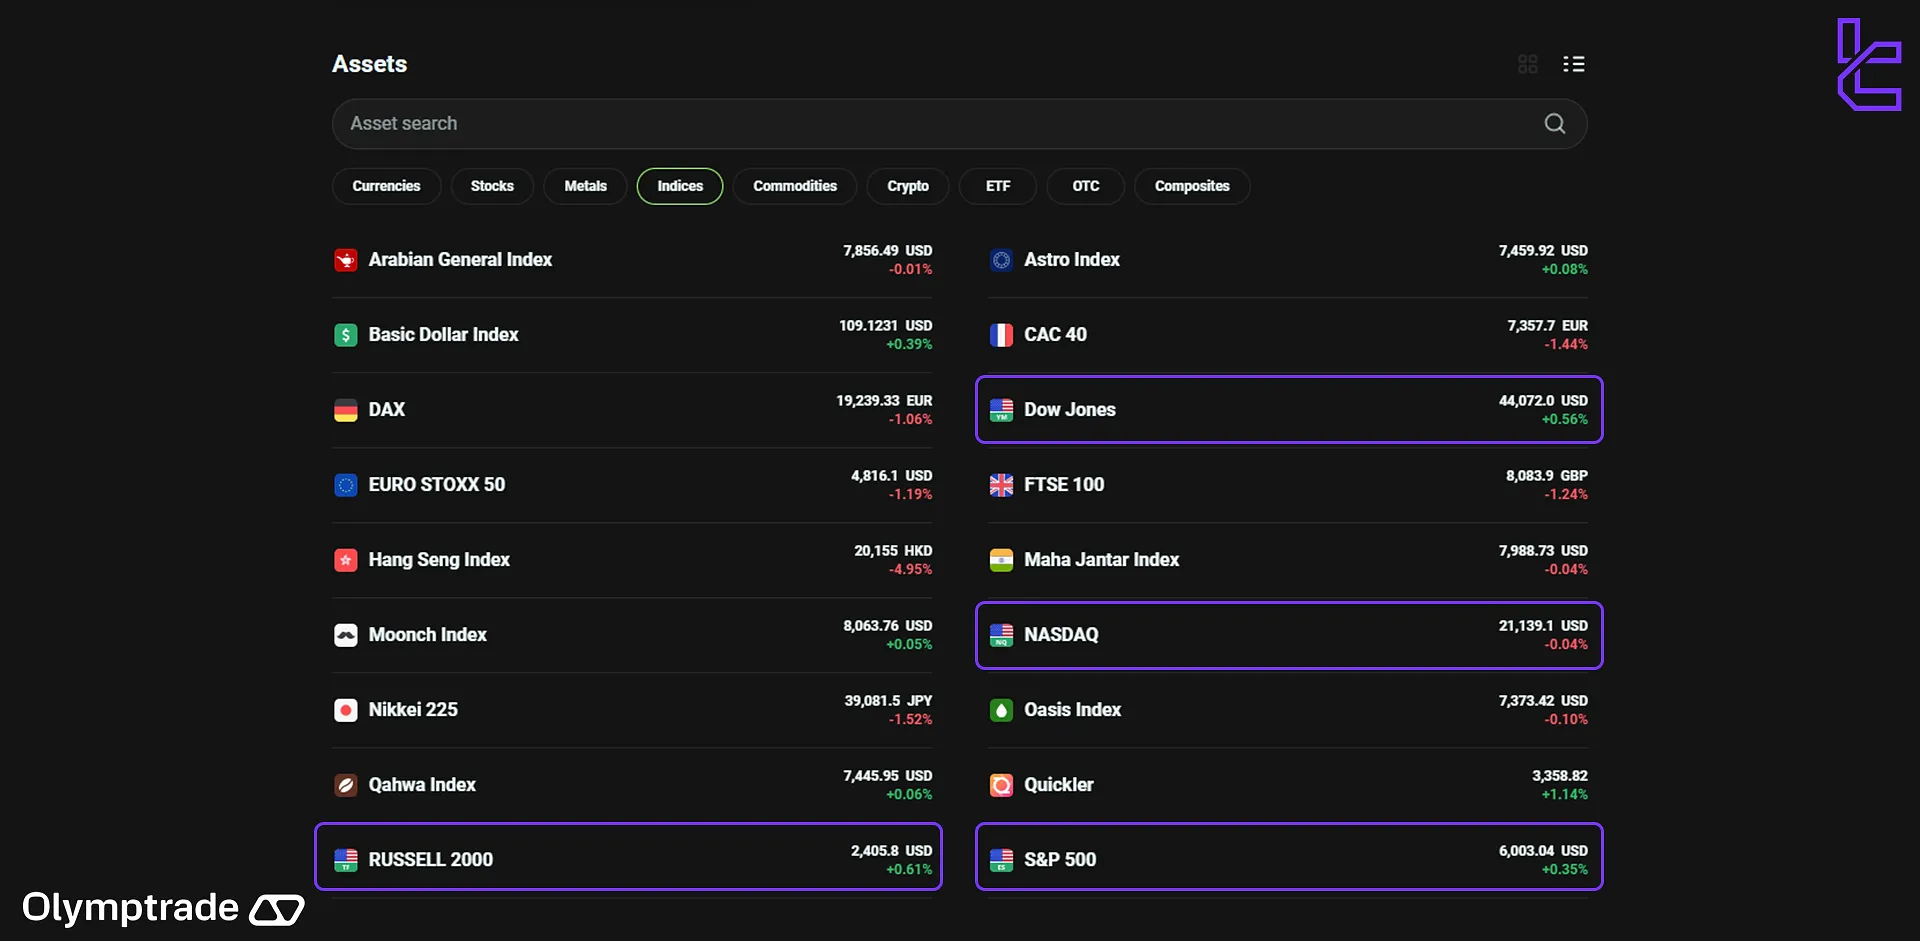Open the Moonch Index asset
Image resolution: width=1920 pixels, height=941 pixels.
632,635
